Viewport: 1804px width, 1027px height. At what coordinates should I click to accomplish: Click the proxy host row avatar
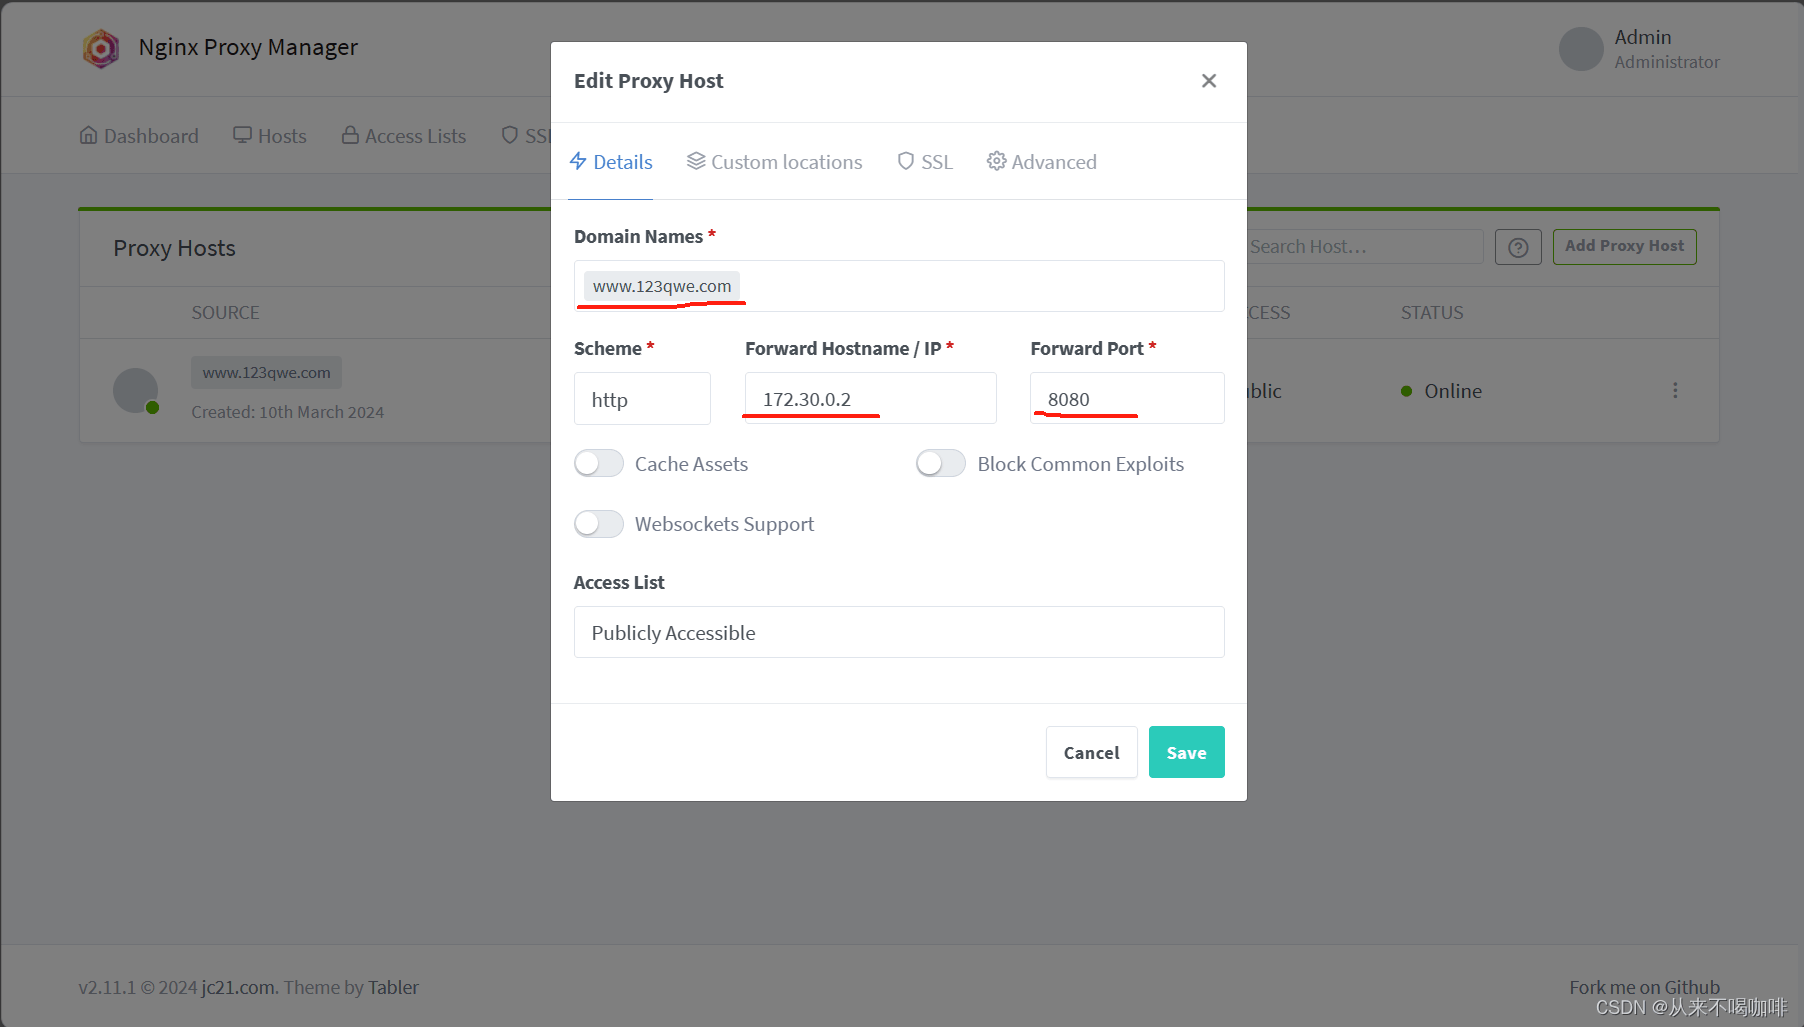(135, 390)
